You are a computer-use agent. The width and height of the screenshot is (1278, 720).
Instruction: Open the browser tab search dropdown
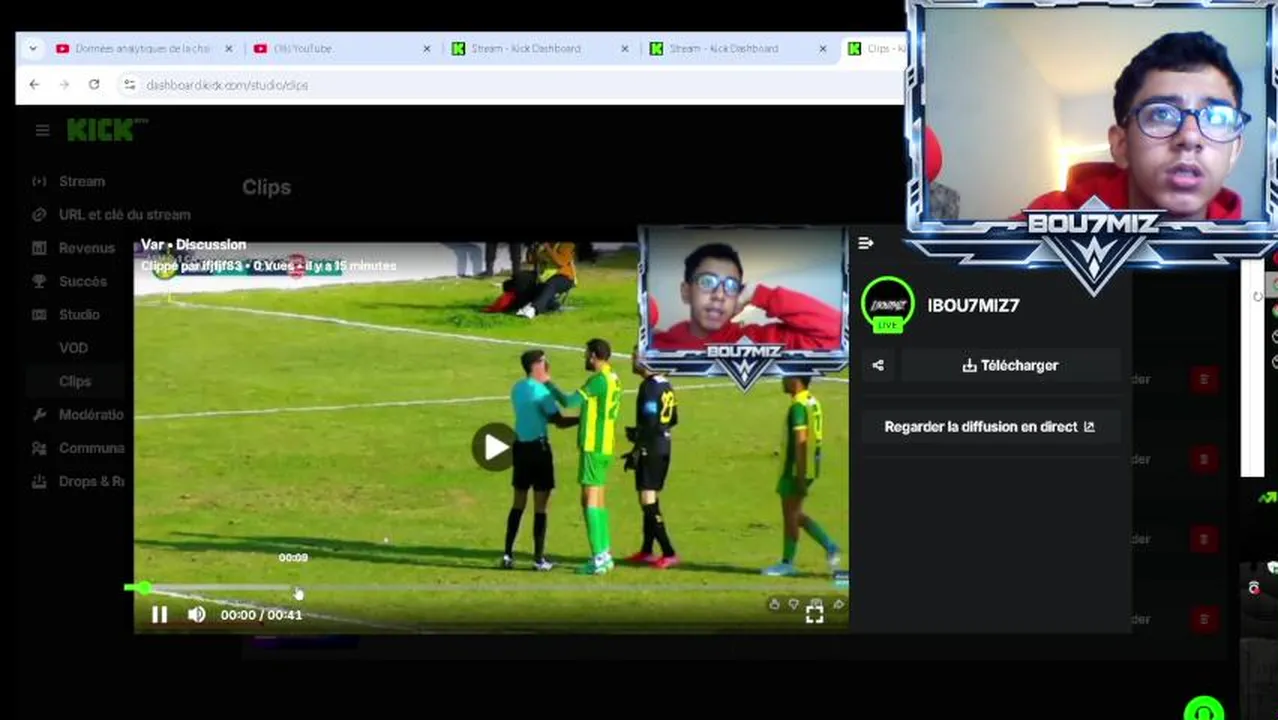coord(33,48)
